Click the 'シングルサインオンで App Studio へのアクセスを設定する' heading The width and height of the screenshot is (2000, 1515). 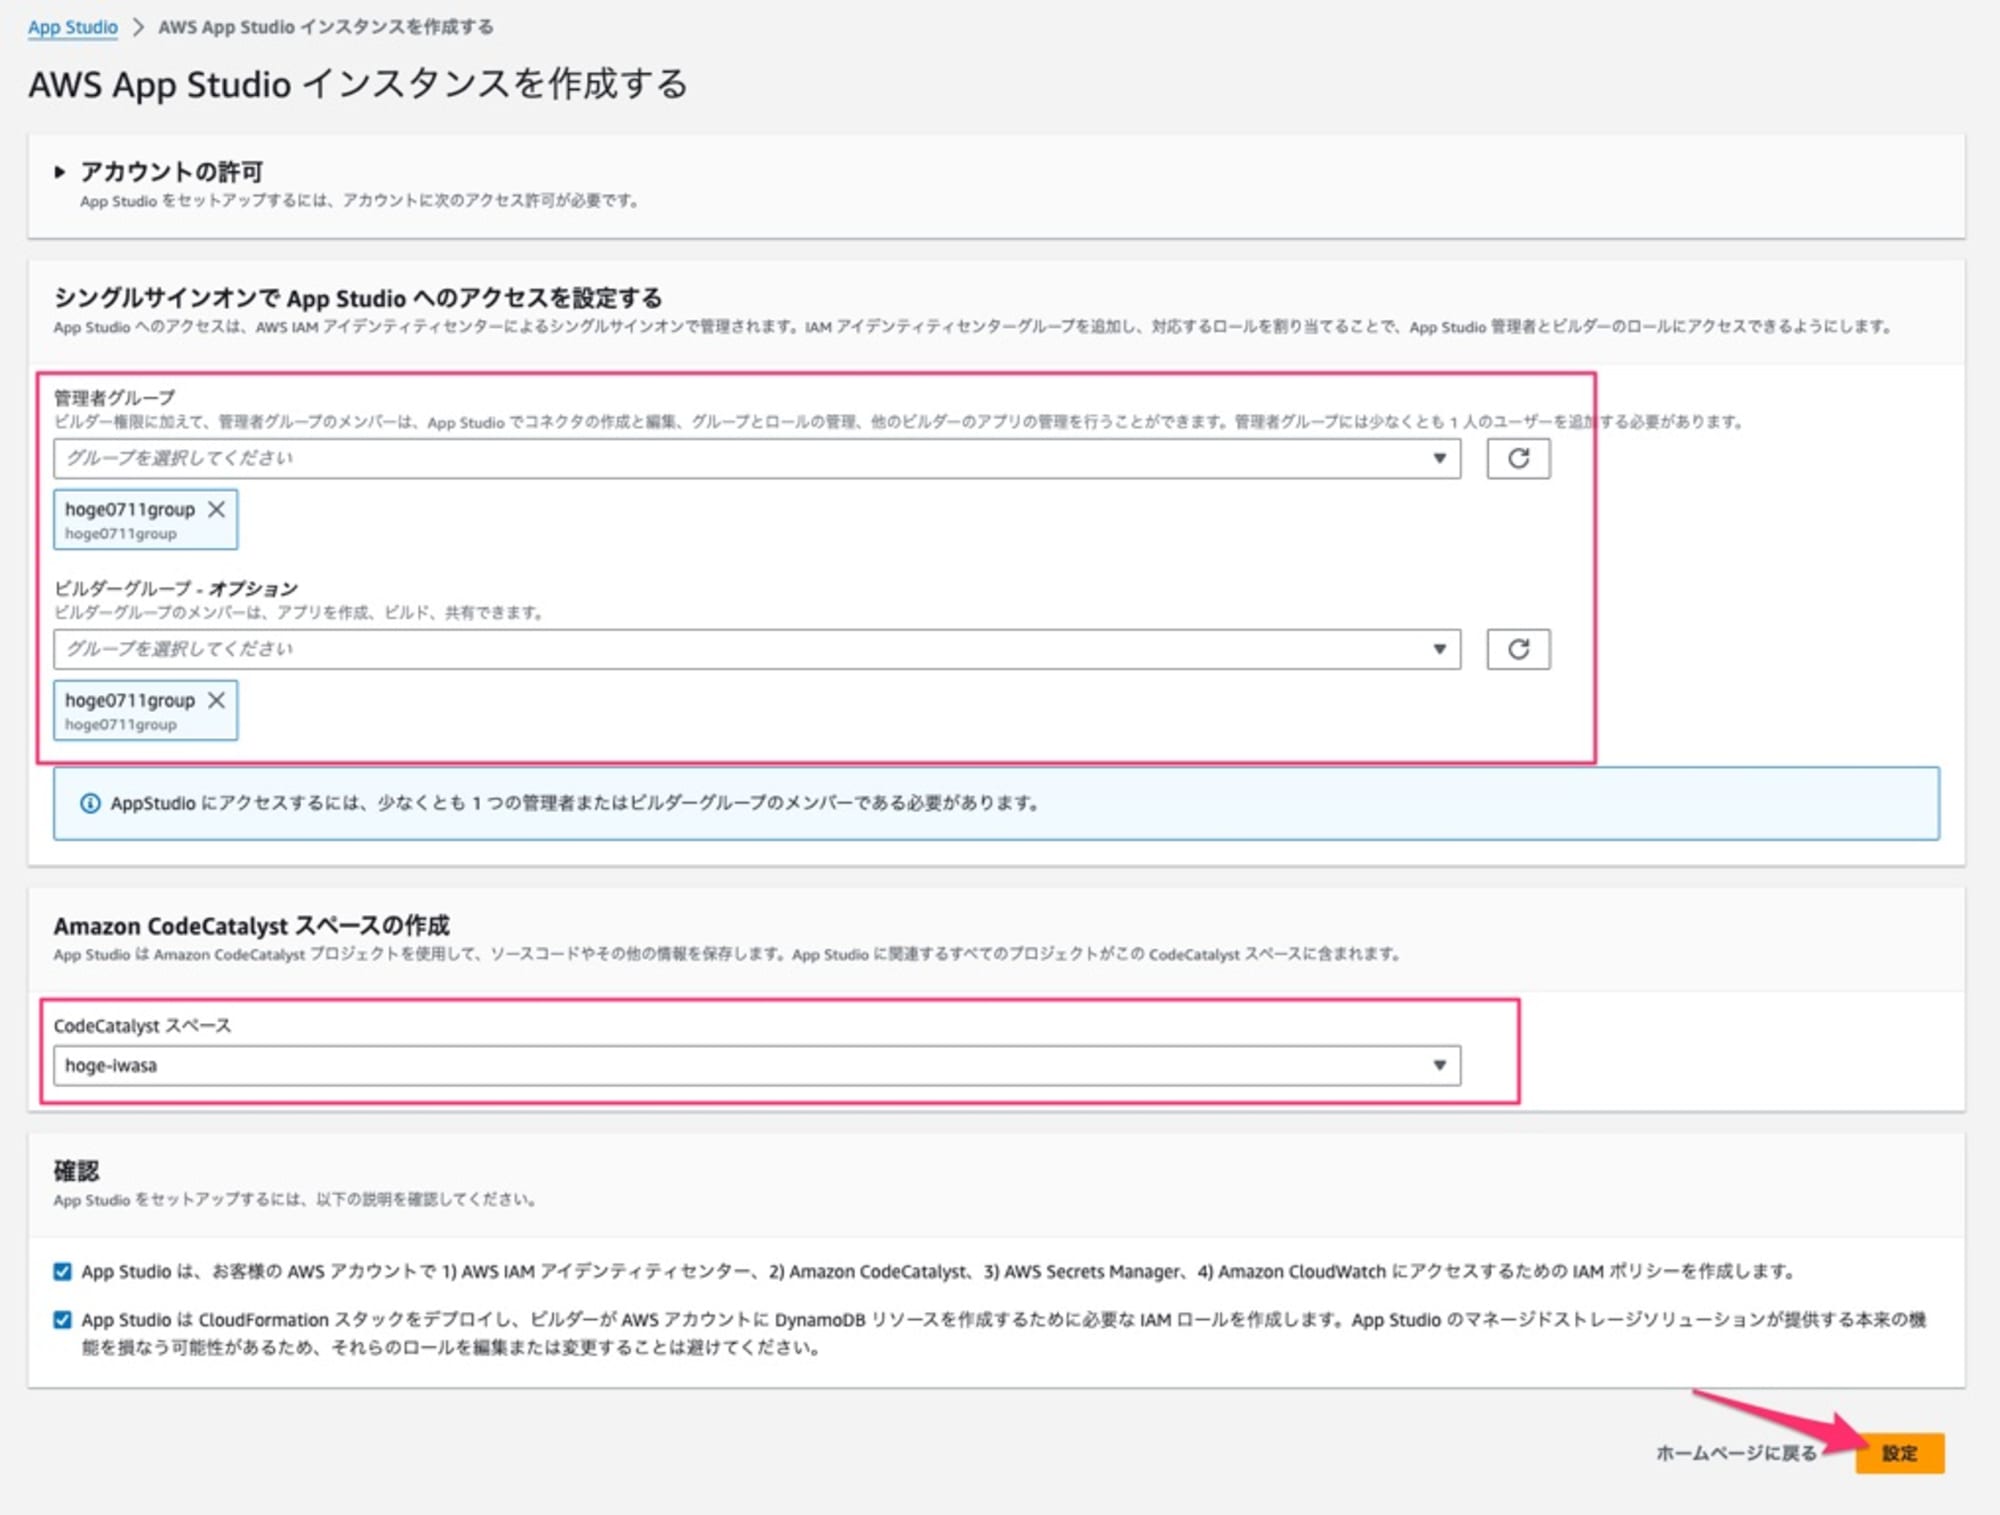click(358, 297)
